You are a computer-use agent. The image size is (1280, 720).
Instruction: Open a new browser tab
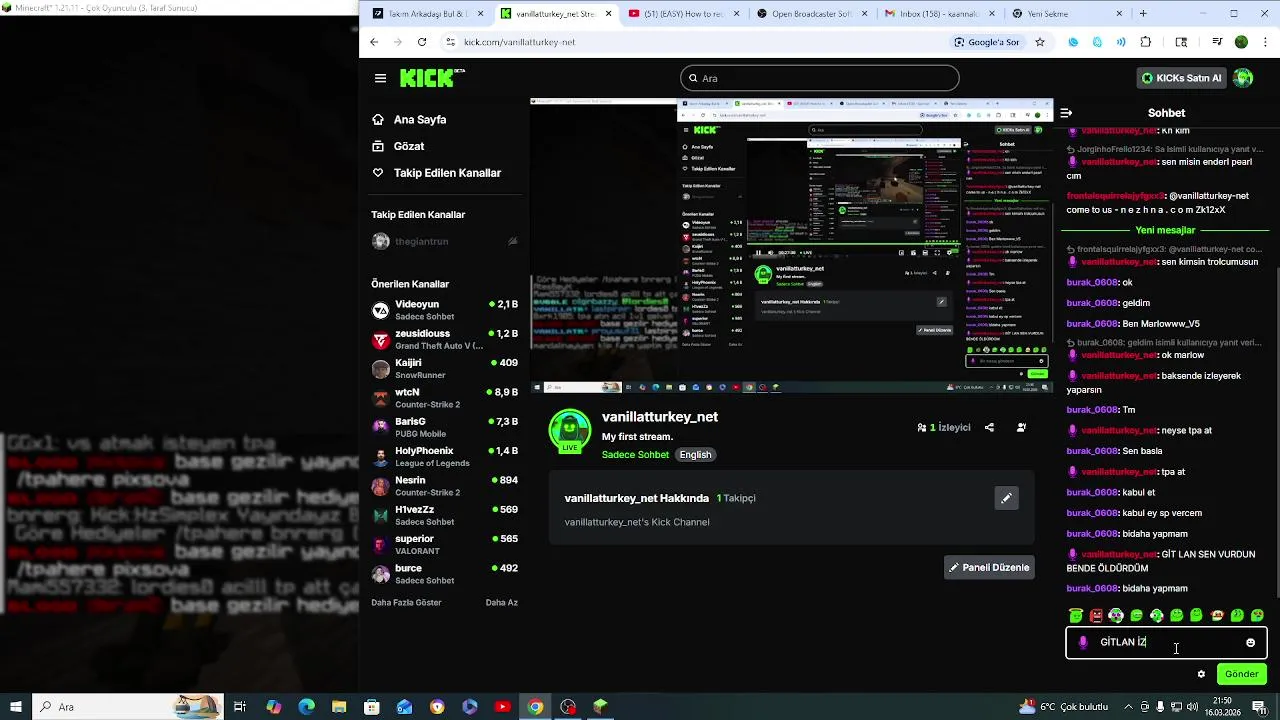(1143, 14)
